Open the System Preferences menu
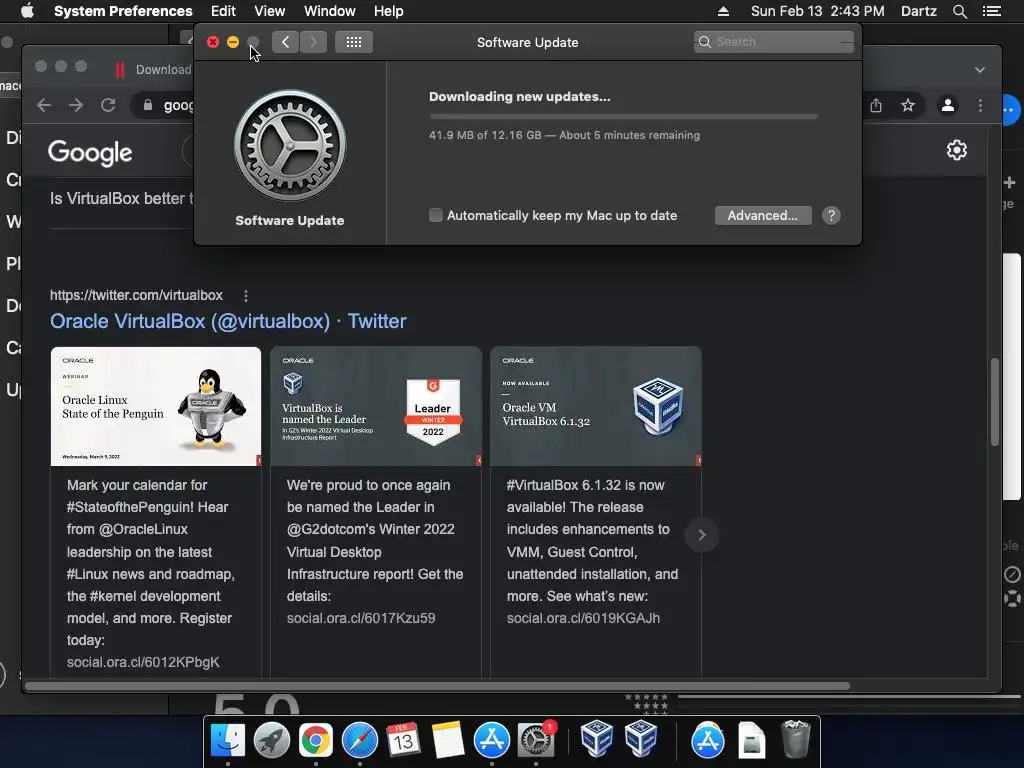Viewport: 1024px width, 768px height. click(x=123, y=11)
